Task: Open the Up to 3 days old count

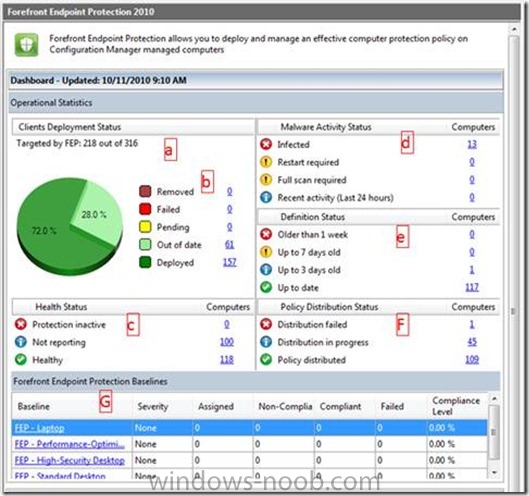Action: click(472, 270)
